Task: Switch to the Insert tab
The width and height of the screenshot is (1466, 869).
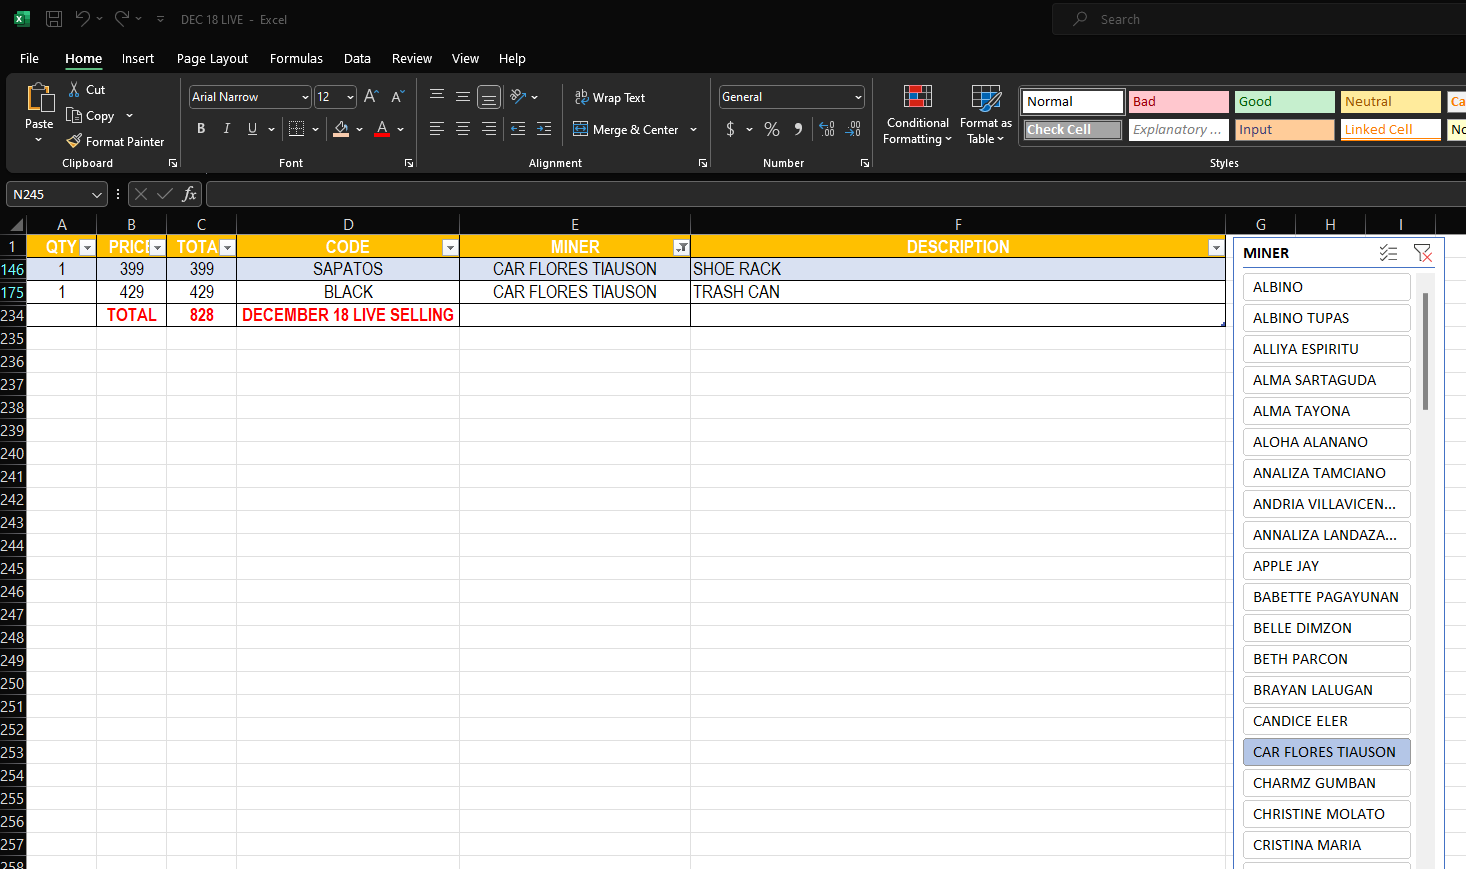Action: point(138,59)
